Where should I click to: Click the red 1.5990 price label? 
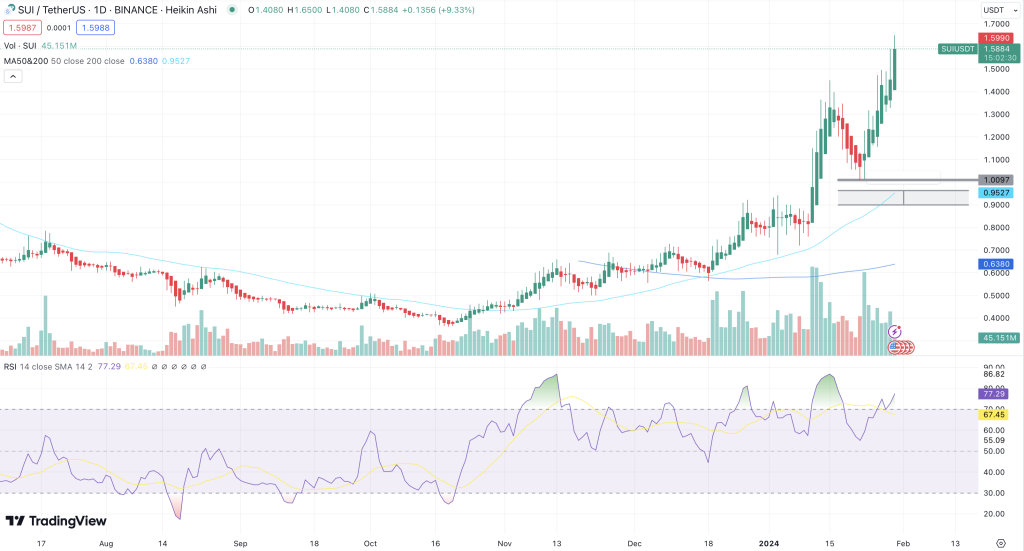(x=997, y=39)
